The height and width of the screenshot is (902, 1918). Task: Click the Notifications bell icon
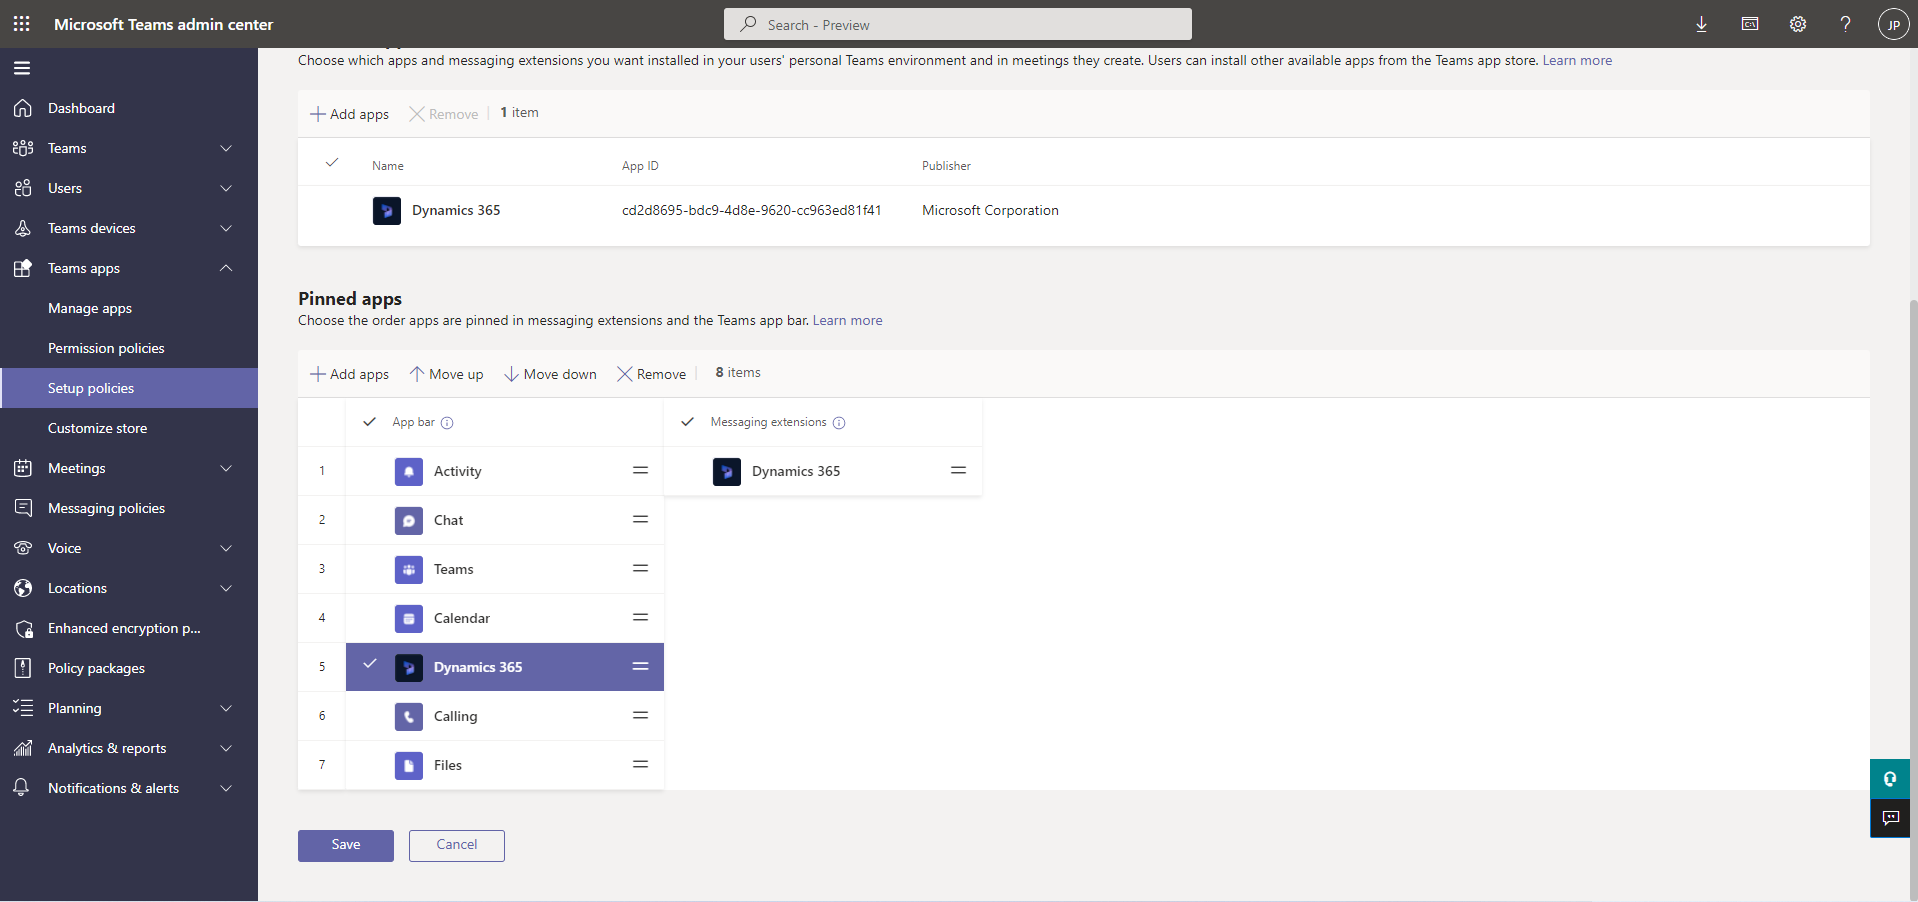click(23, 788)
